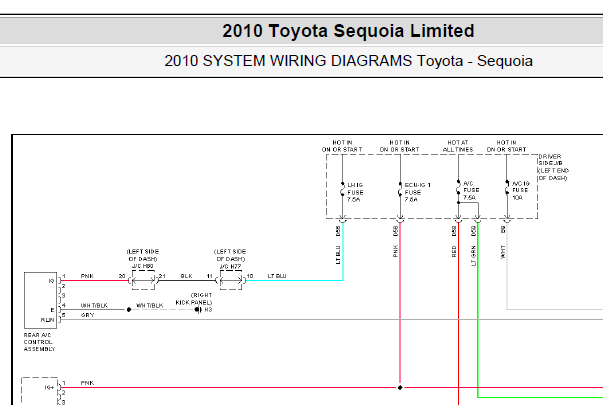This screenshot has height=405, width=603.
Task: Click the "J/C H80" junction connector label
Action: click(143, 266)
